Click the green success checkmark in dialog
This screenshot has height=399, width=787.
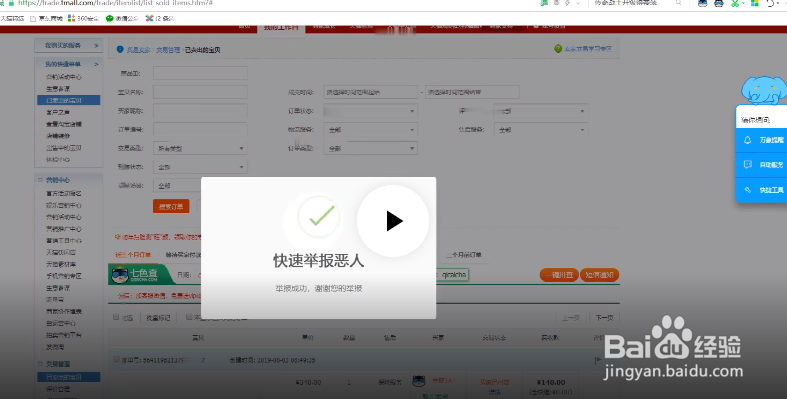pyautogui.click(x=319, y=216)
